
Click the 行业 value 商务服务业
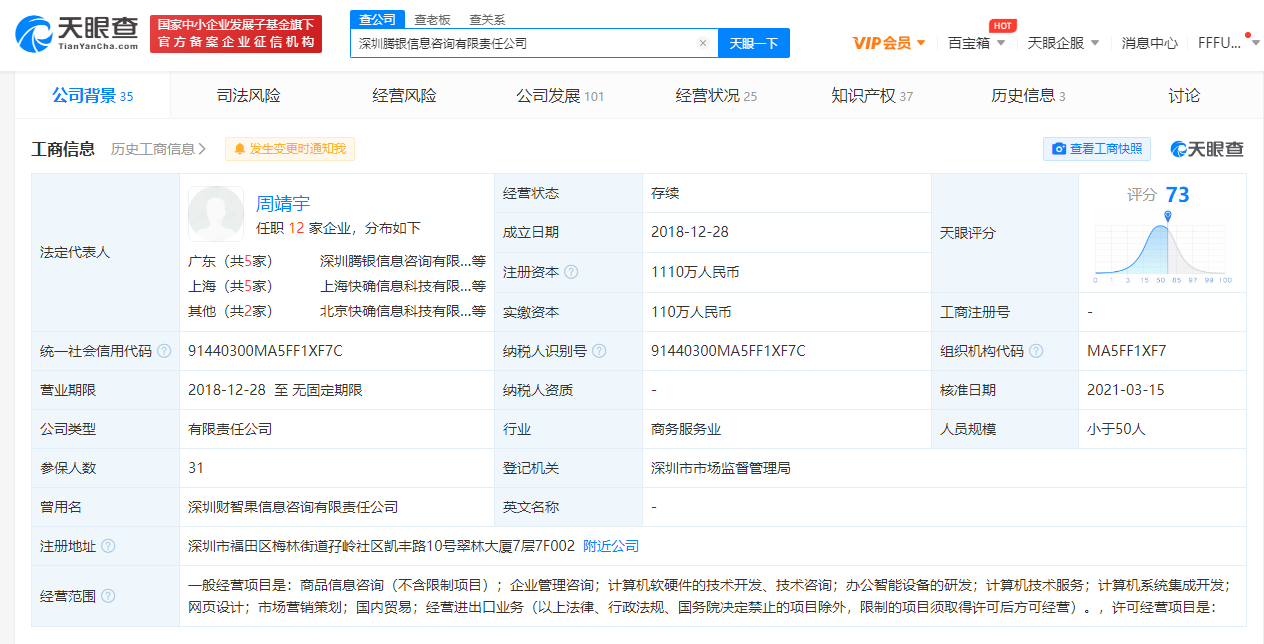click(x=685, y=429)
